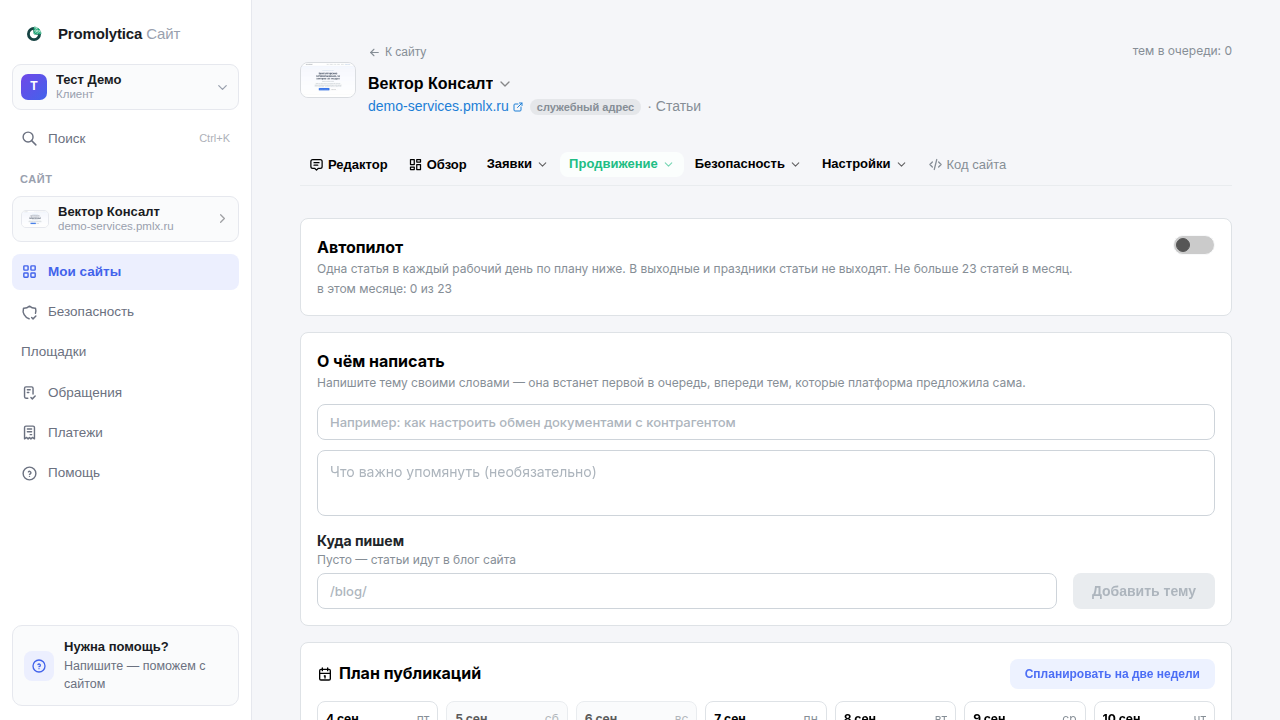Open Вектор Консалт site card chevron in sidebar
The width and height of the screenshot is (1280, 720).
tap(222, 219)
